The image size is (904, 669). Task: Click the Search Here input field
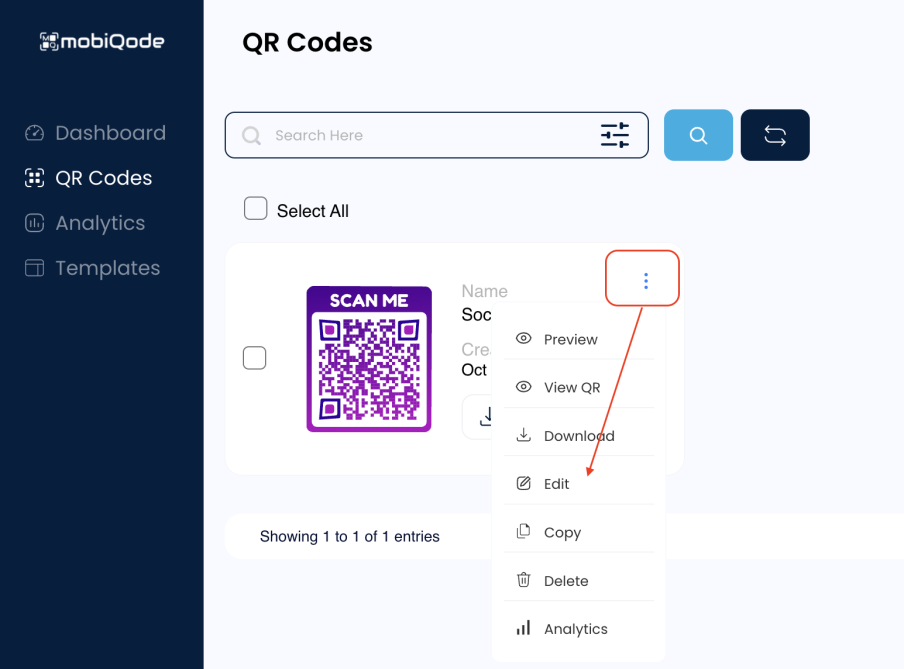click(x=420, y=135)
